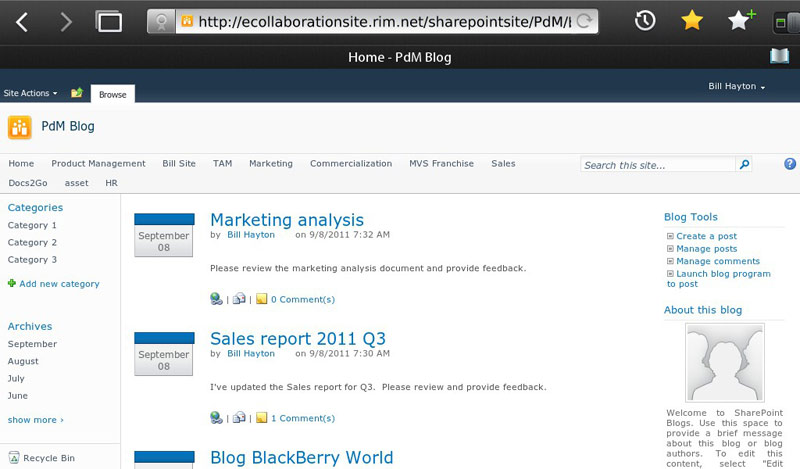The width and height of the screenshot is (800, 469).
Task: Open the September archive
Action: pos(32,344)
